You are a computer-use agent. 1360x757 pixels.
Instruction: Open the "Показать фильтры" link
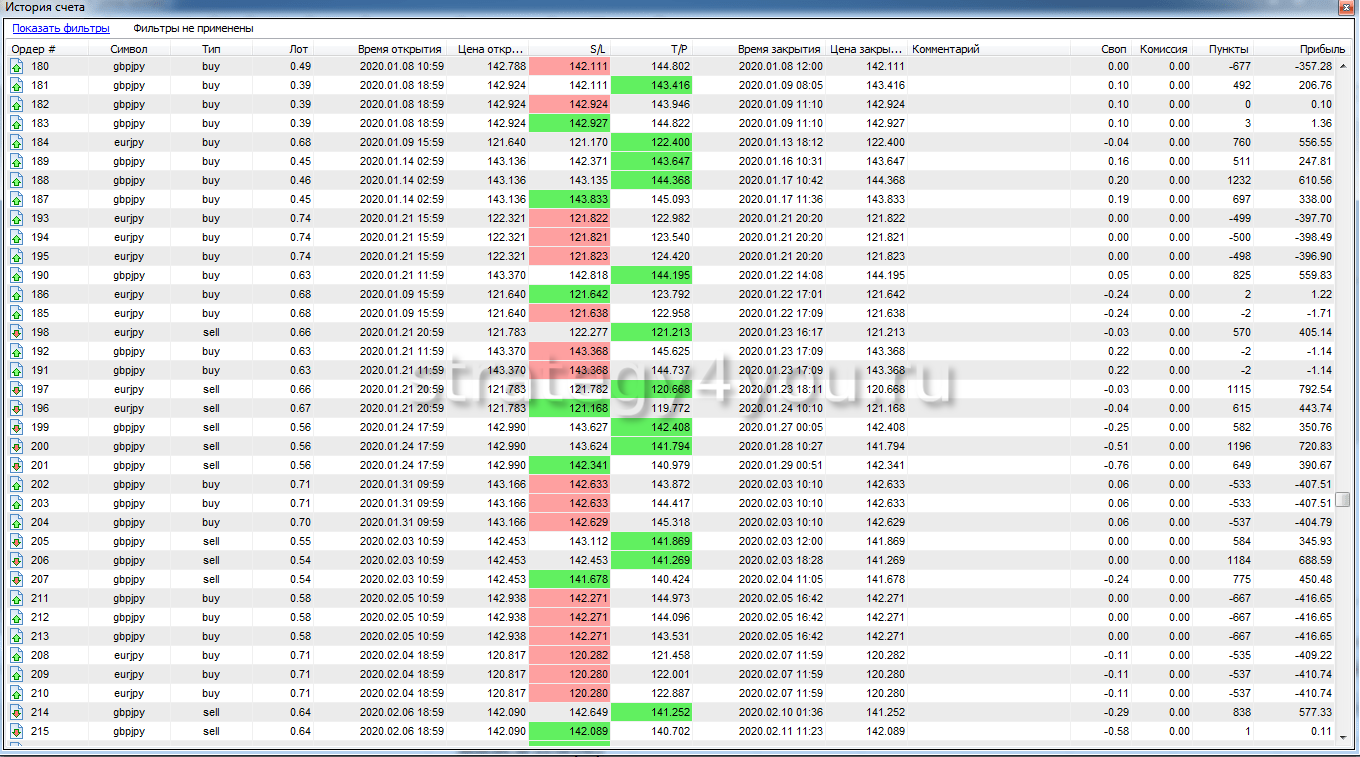61,29
